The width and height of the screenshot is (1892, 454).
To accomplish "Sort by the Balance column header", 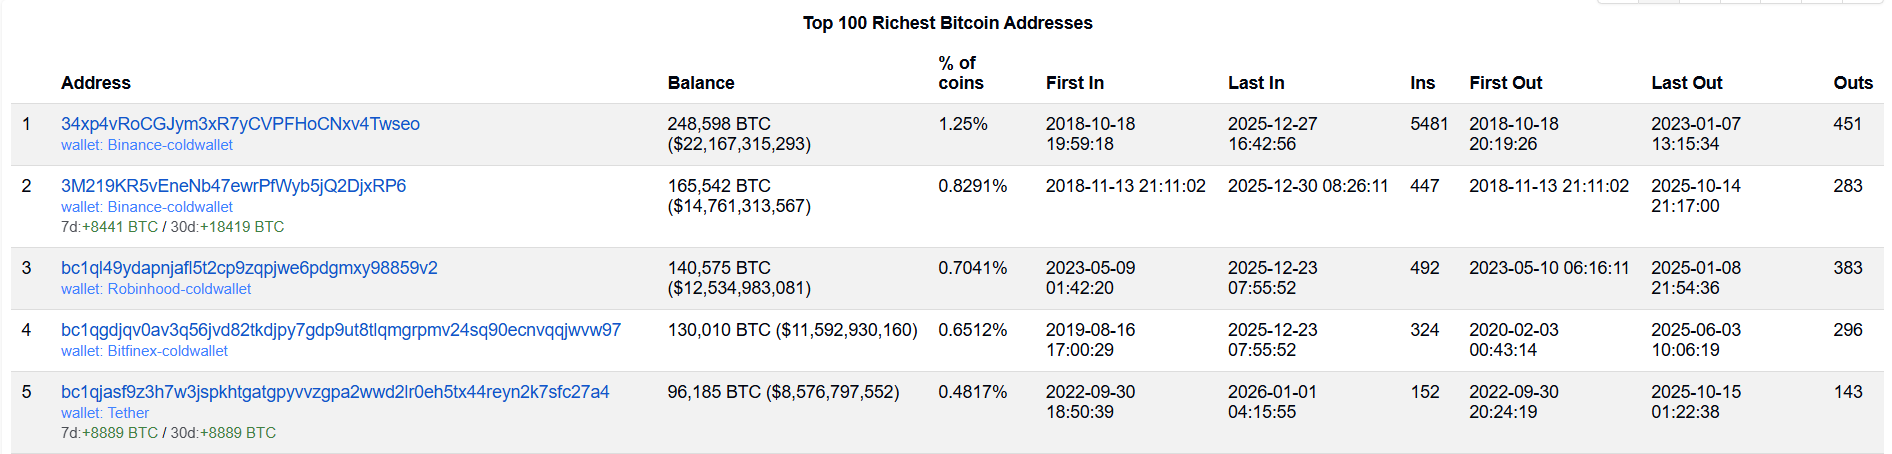I will pyautogui.click(x=701, y=83).
